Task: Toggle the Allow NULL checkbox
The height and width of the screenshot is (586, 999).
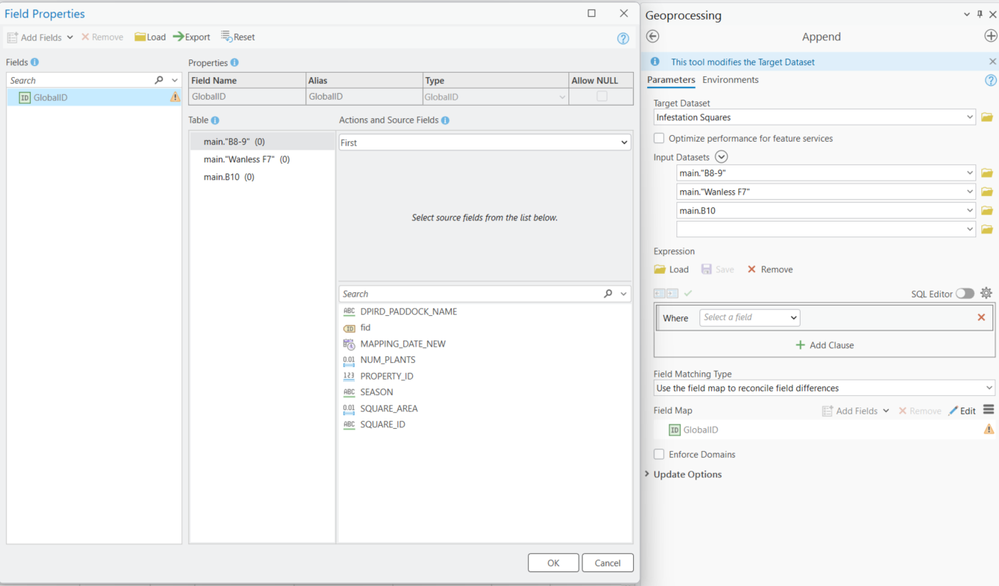Action: click(x=601, y=96)
